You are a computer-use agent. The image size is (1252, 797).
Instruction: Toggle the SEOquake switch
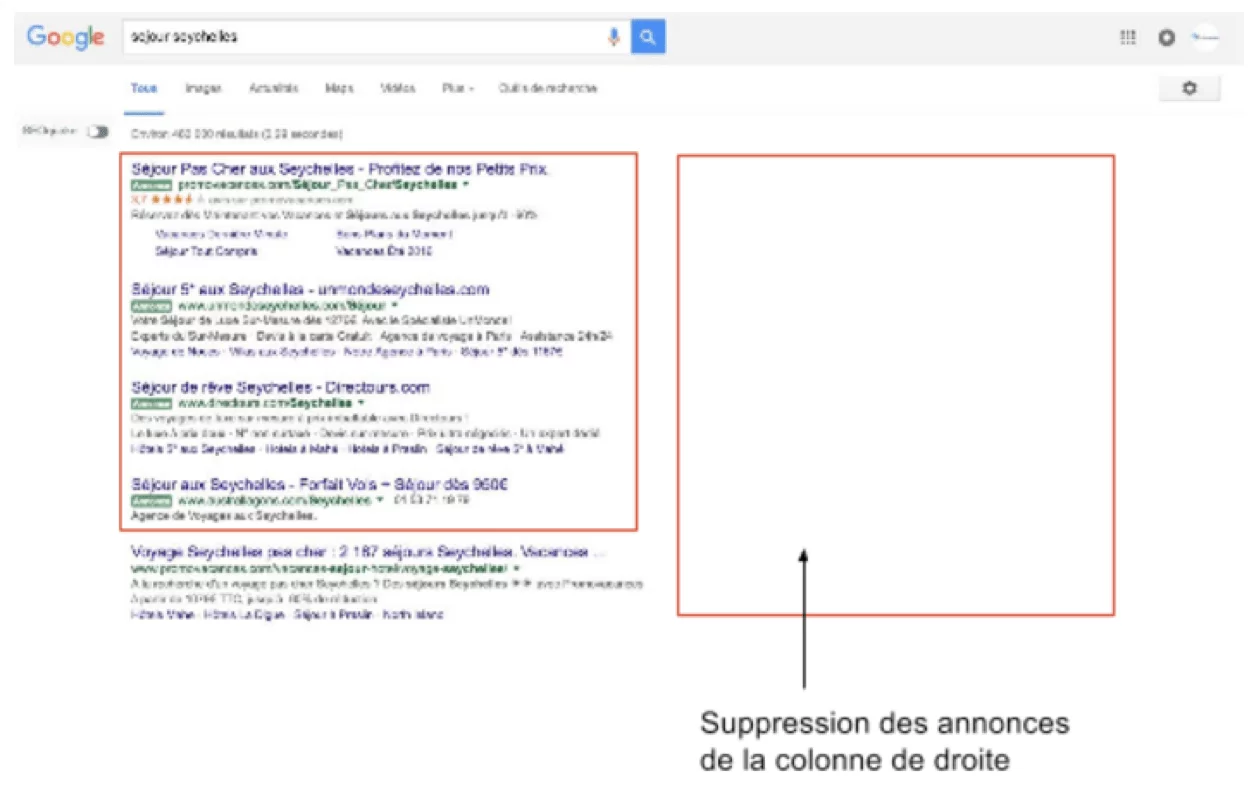[97, 132]
